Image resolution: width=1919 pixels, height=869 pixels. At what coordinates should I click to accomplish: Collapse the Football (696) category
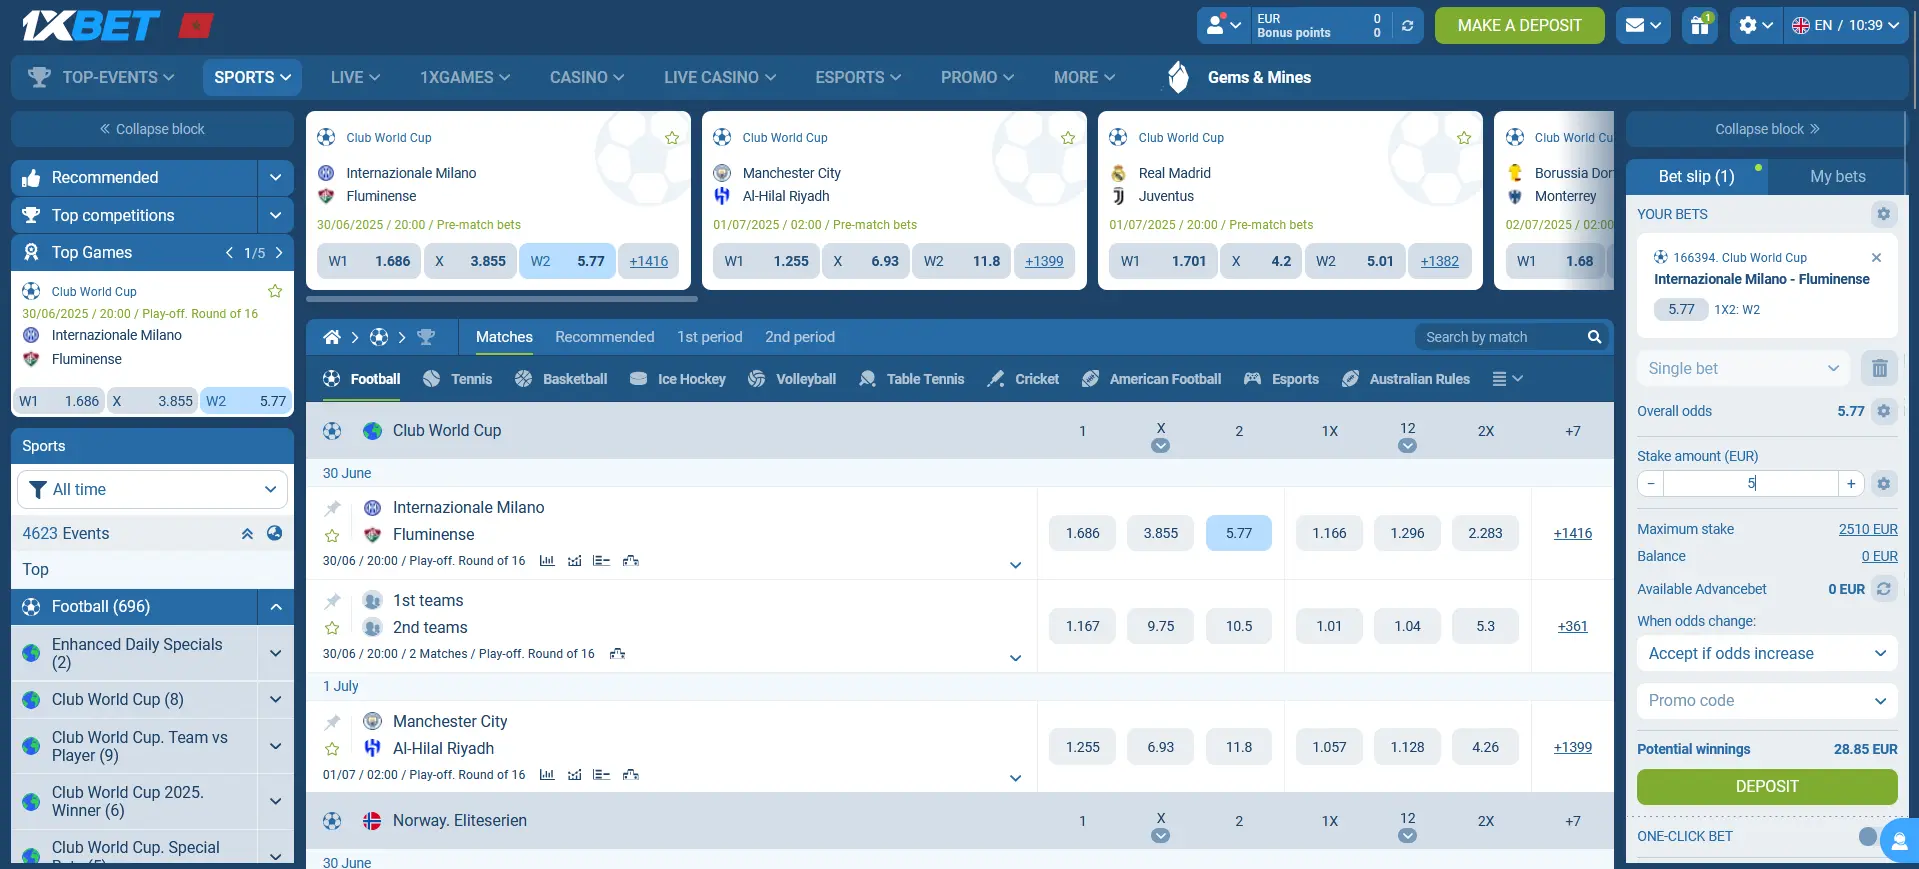pos(275,607)
